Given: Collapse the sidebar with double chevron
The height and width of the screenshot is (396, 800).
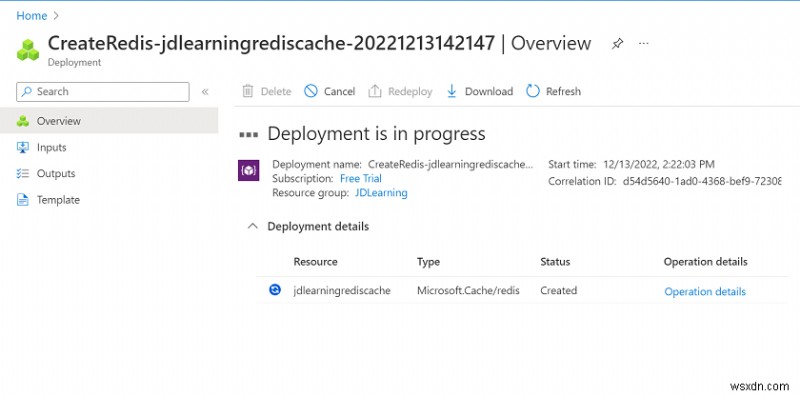Looking at the screenshot, I should coord(205,92).
